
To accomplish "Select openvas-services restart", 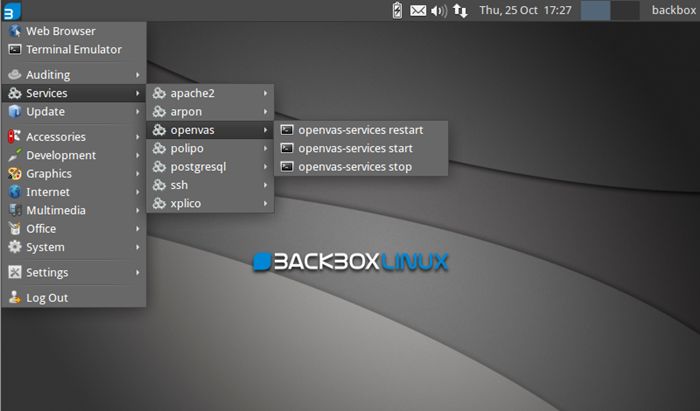I will pos(361,130).
